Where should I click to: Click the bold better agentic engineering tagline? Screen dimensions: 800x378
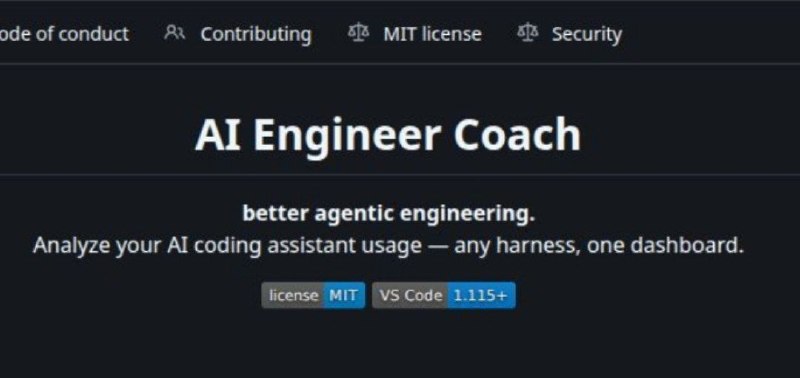point(388,214)
